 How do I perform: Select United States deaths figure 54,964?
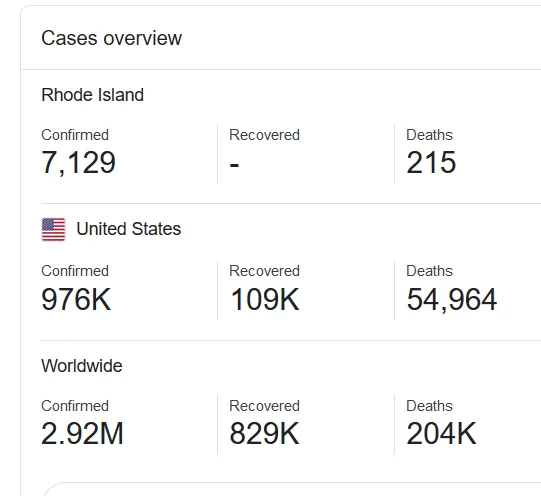(x=452, y=299)
